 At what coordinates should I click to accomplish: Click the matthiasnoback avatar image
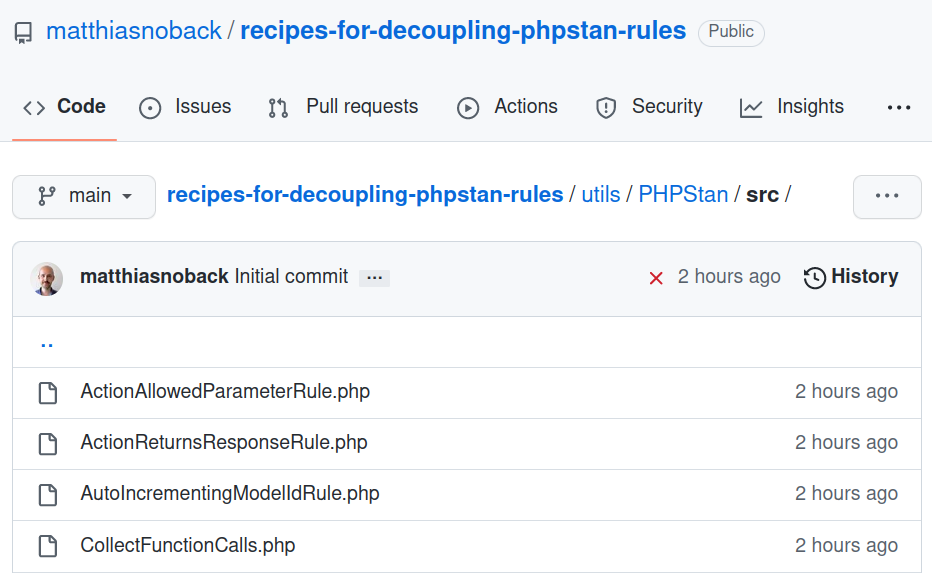coord(47,279)
